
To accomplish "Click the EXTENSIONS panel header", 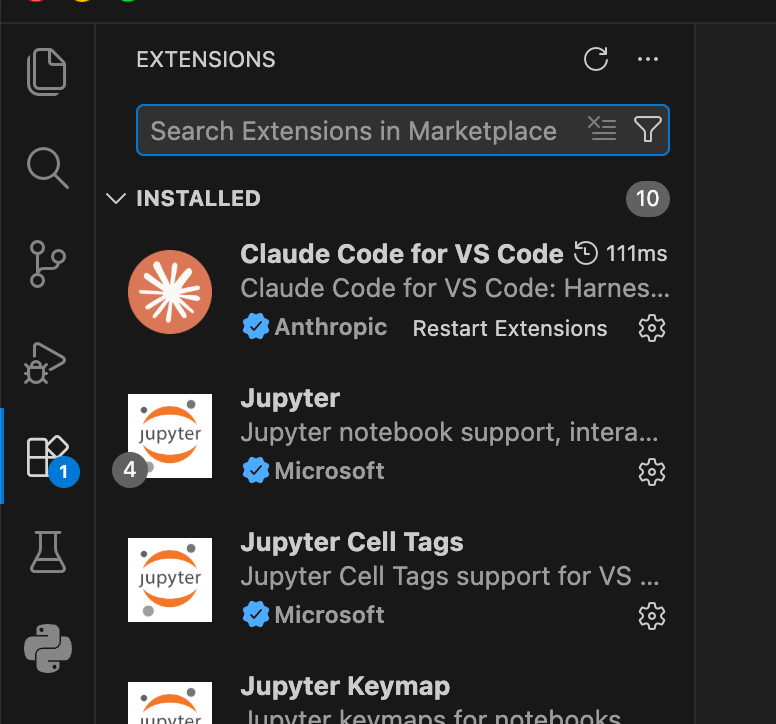I will tap(206, 60).
